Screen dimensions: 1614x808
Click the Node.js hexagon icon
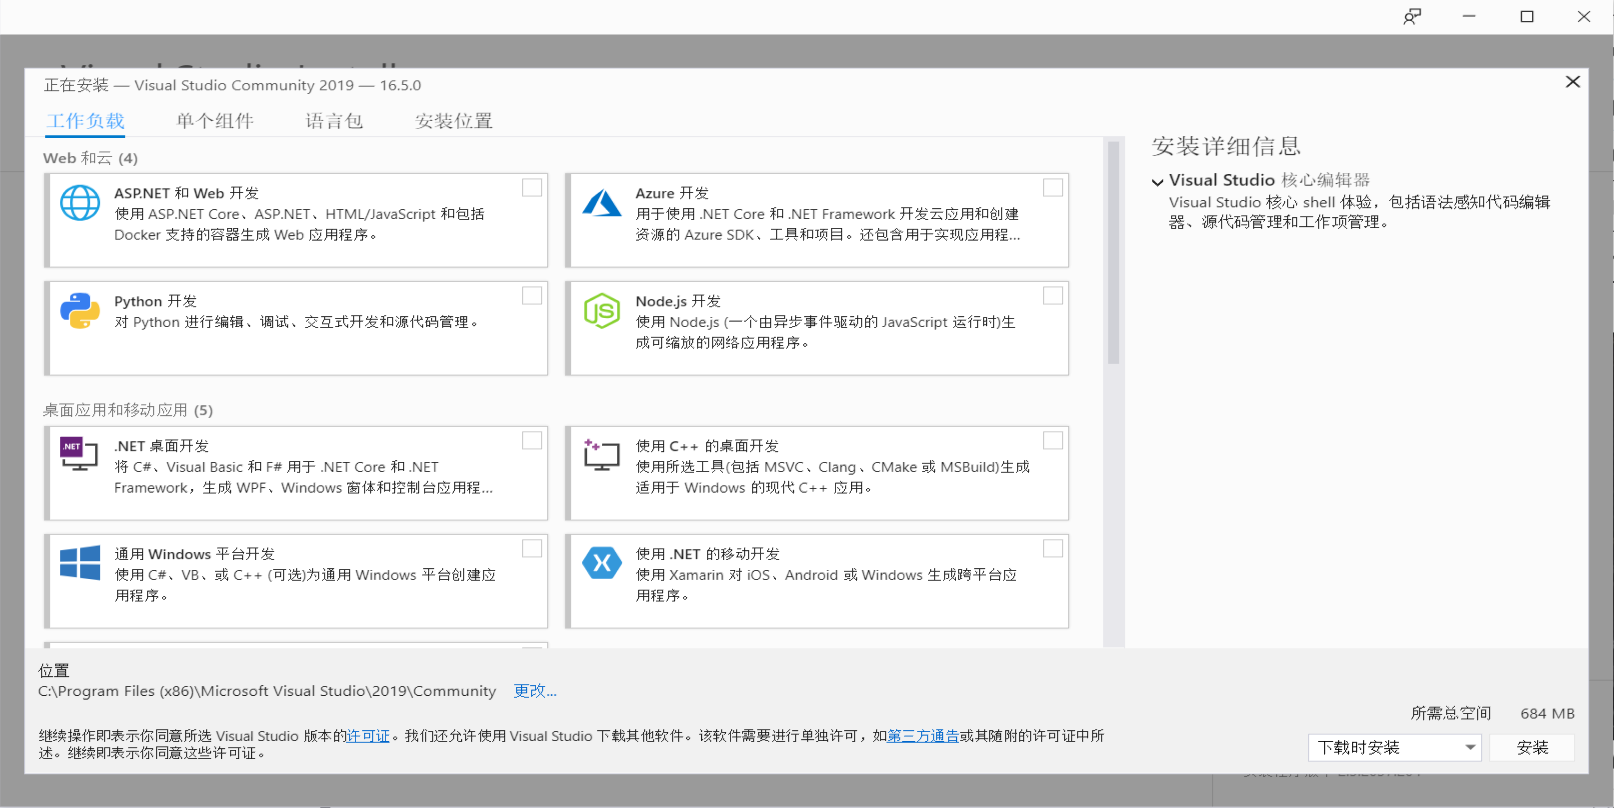point(602,311)
